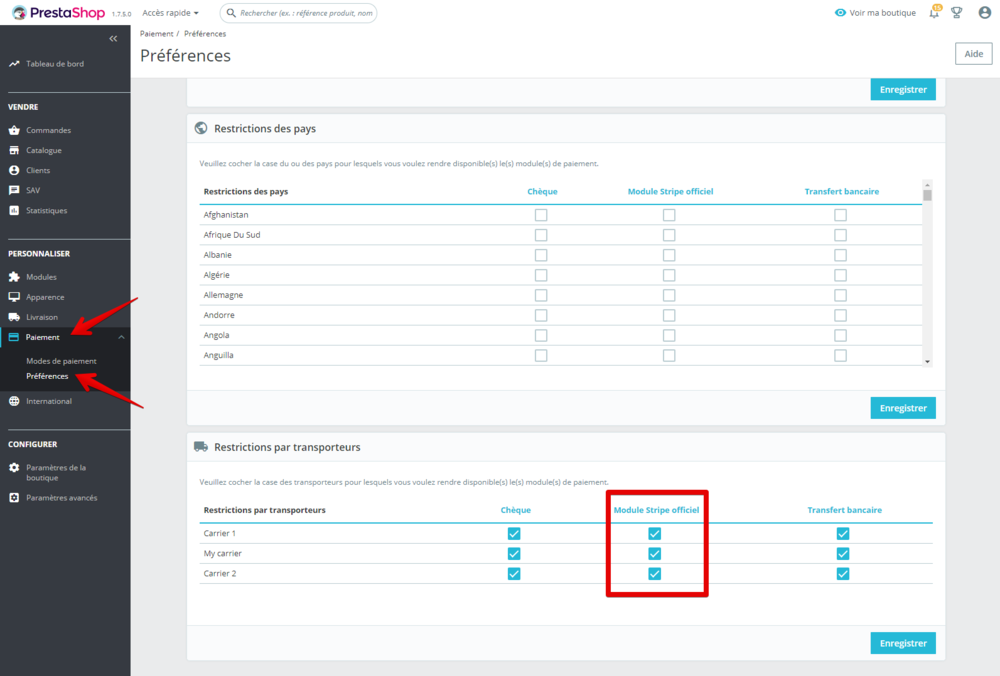1000x676 pixels.
Task: Click the Statistiques chart icon
Action: point(14,210)
